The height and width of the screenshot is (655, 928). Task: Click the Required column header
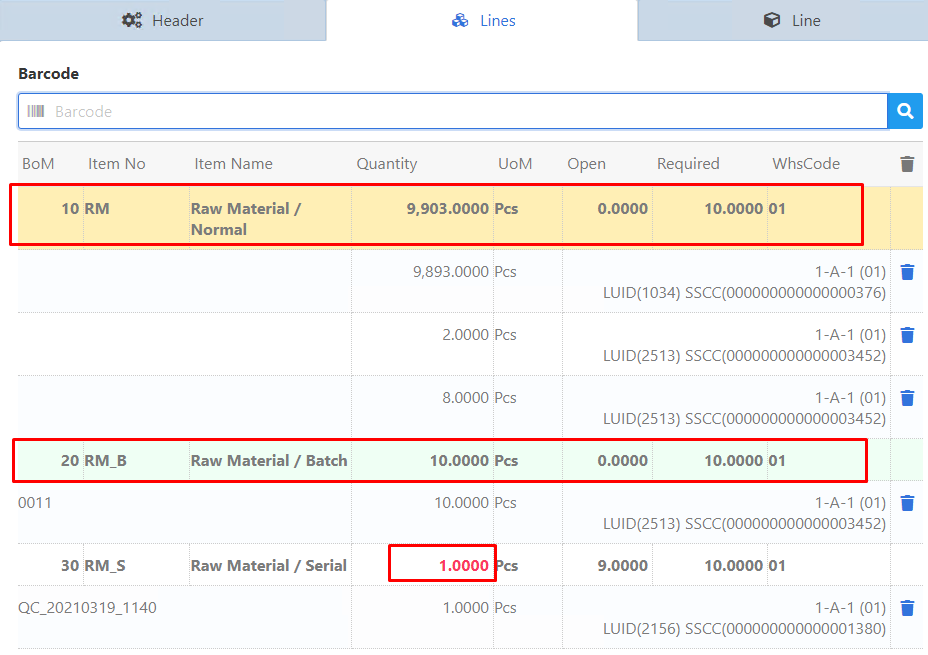pyautogui.click(x=688, y=164)
